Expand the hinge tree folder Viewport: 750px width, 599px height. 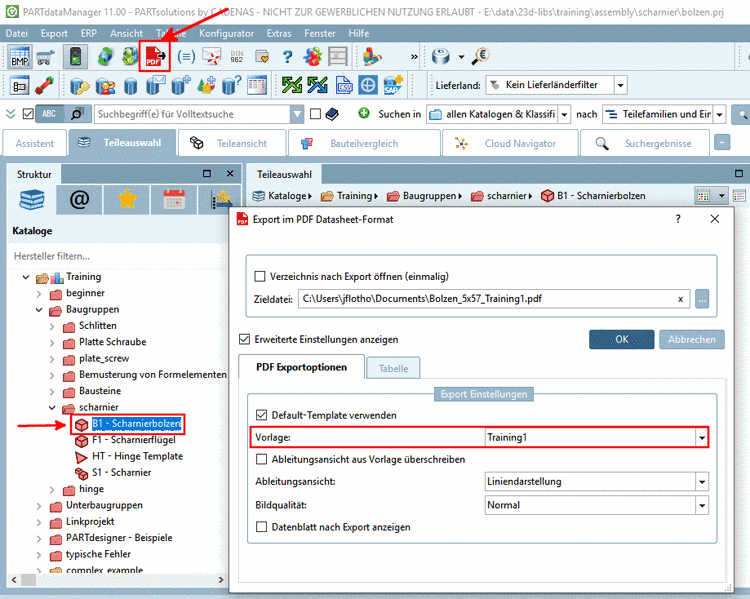coord(52,490)
